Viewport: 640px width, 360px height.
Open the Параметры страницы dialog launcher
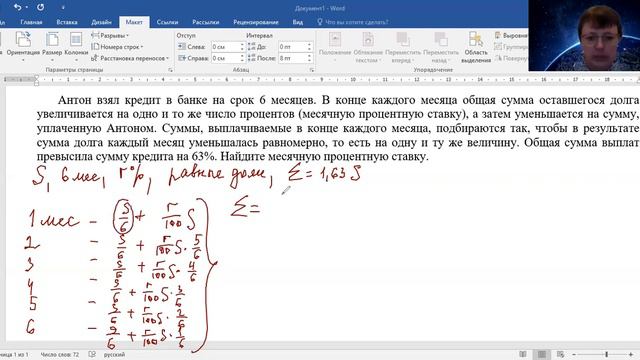click(171, 70)
